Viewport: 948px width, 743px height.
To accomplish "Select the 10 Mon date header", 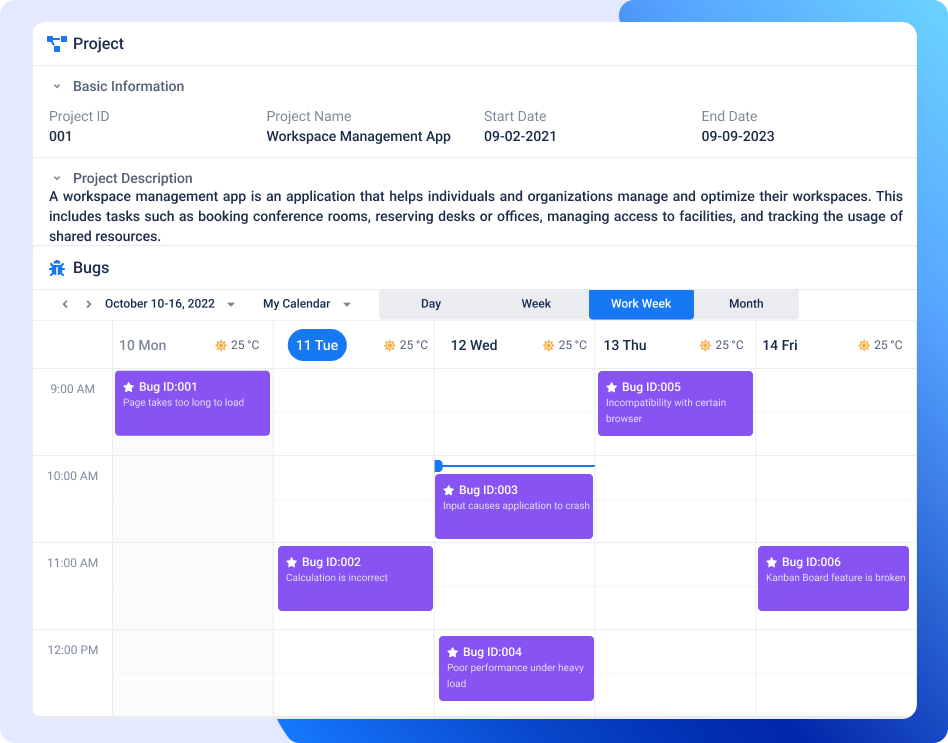I will tap(143, 345).
